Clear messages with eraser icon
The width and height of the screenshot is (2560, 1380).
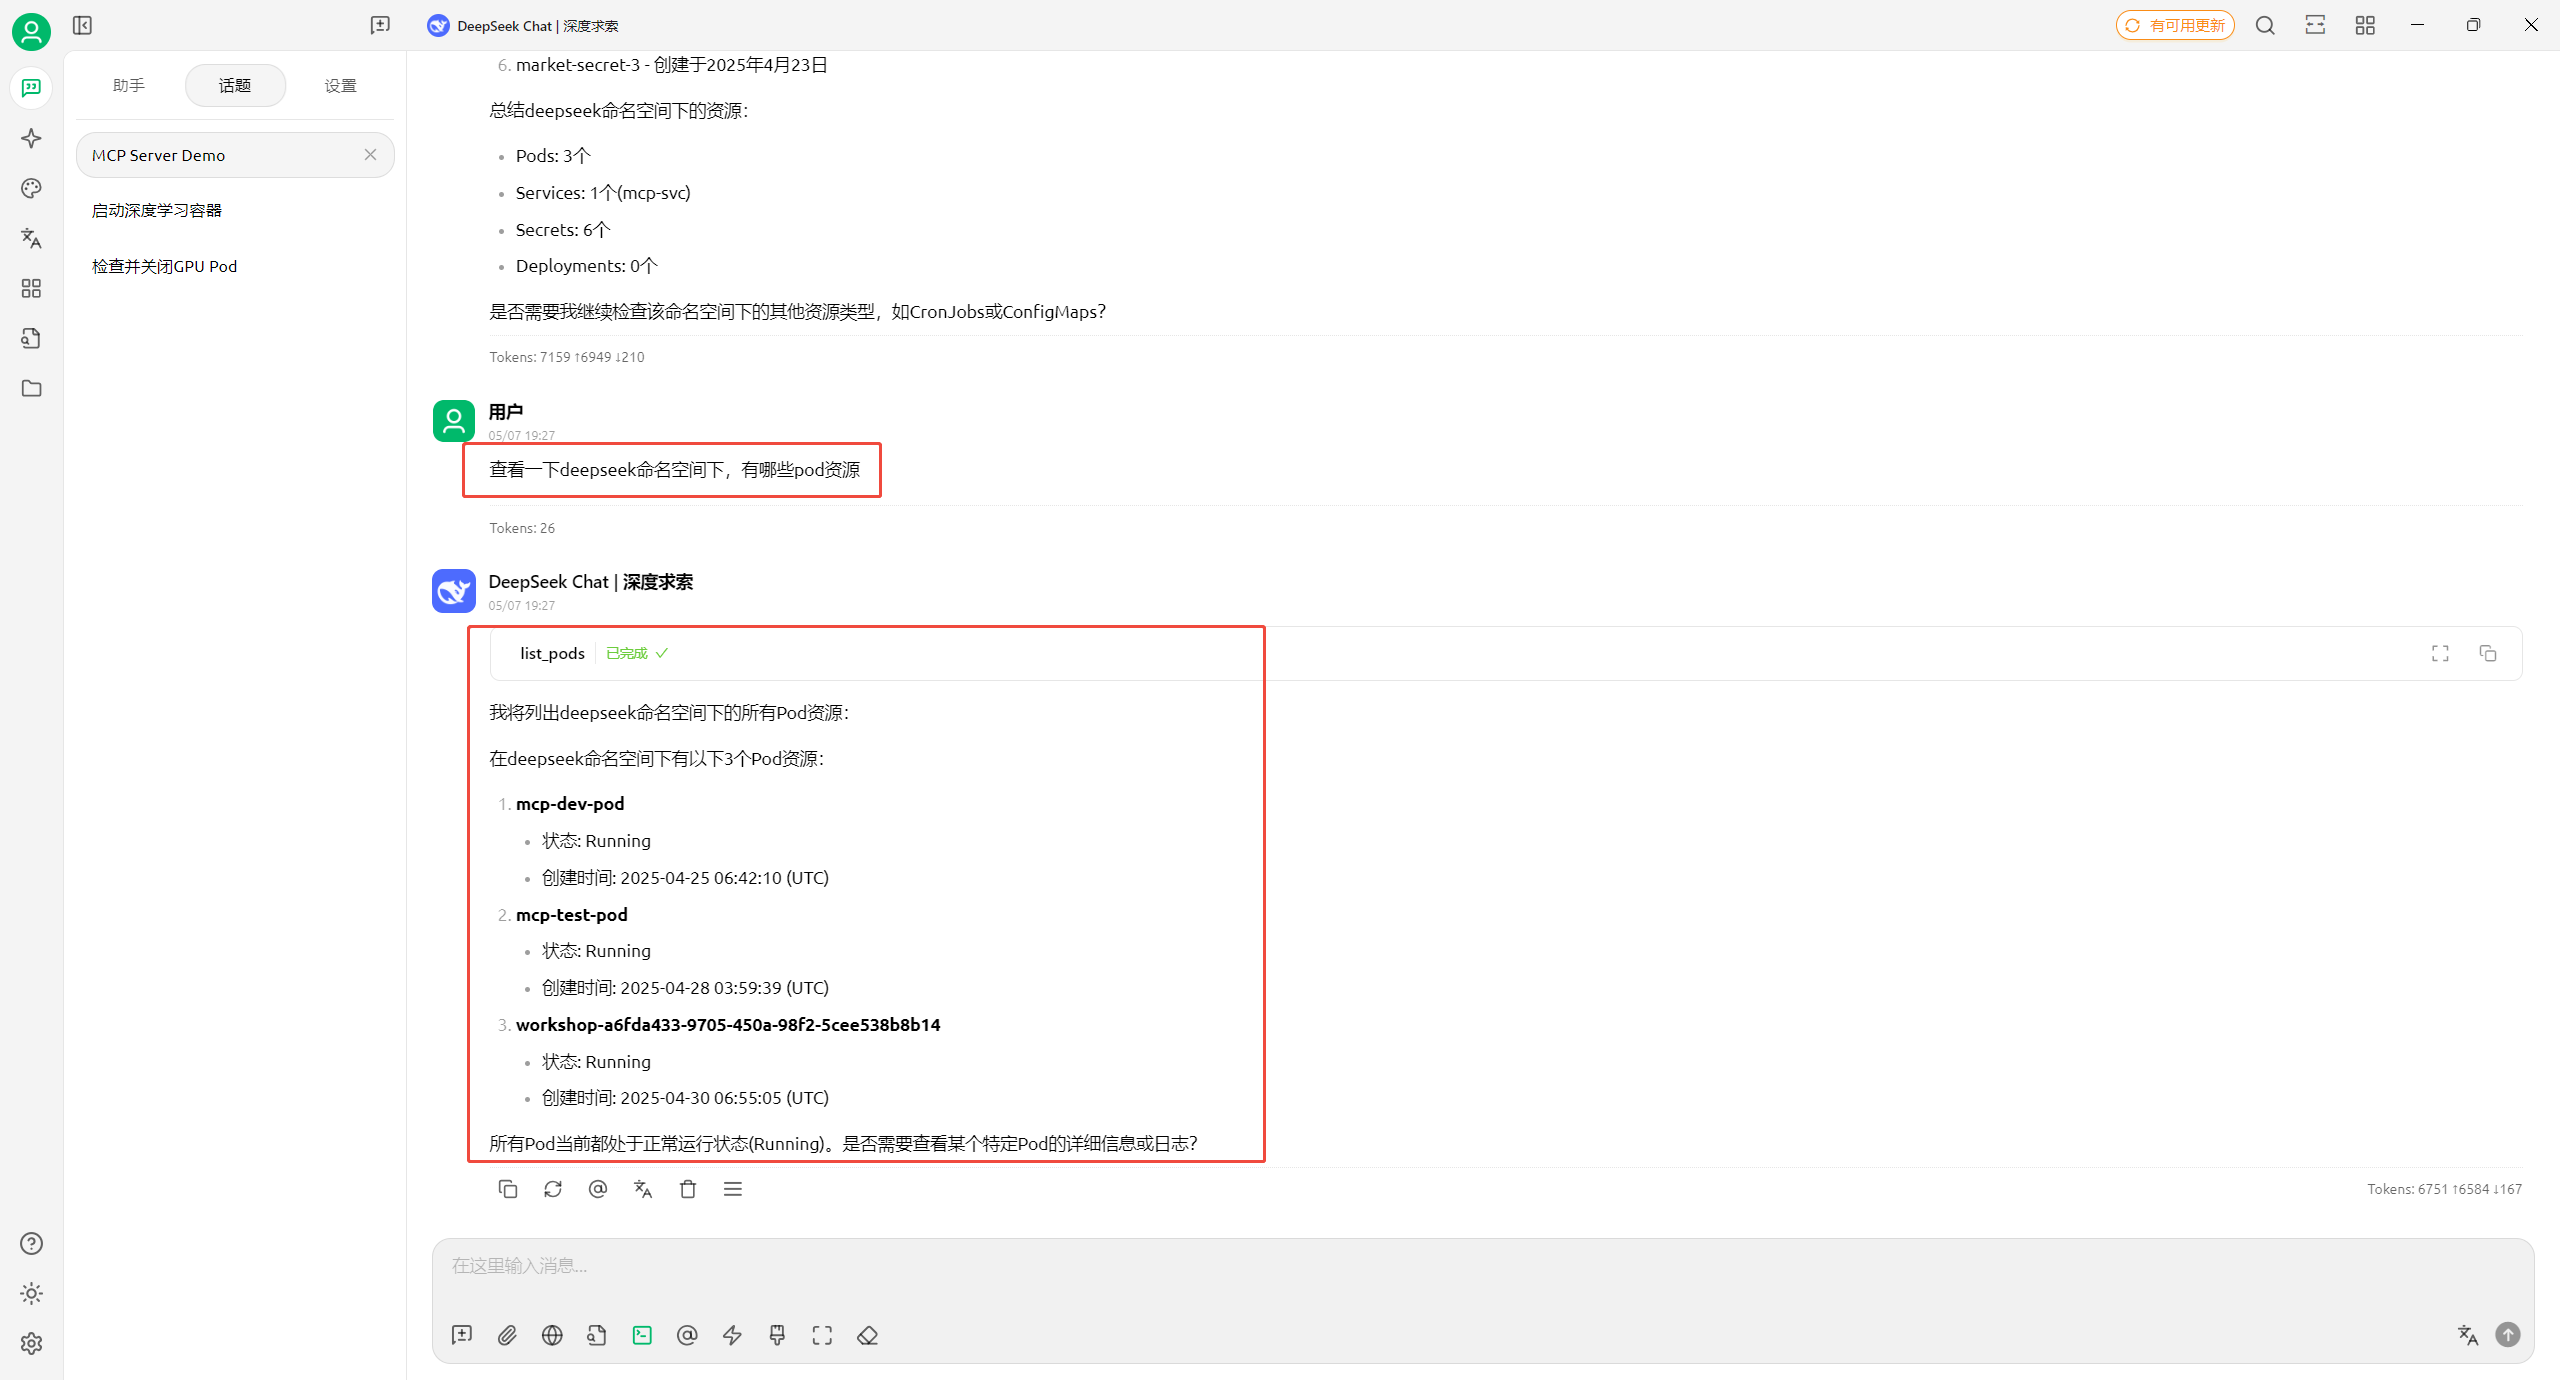(867, 1335)
